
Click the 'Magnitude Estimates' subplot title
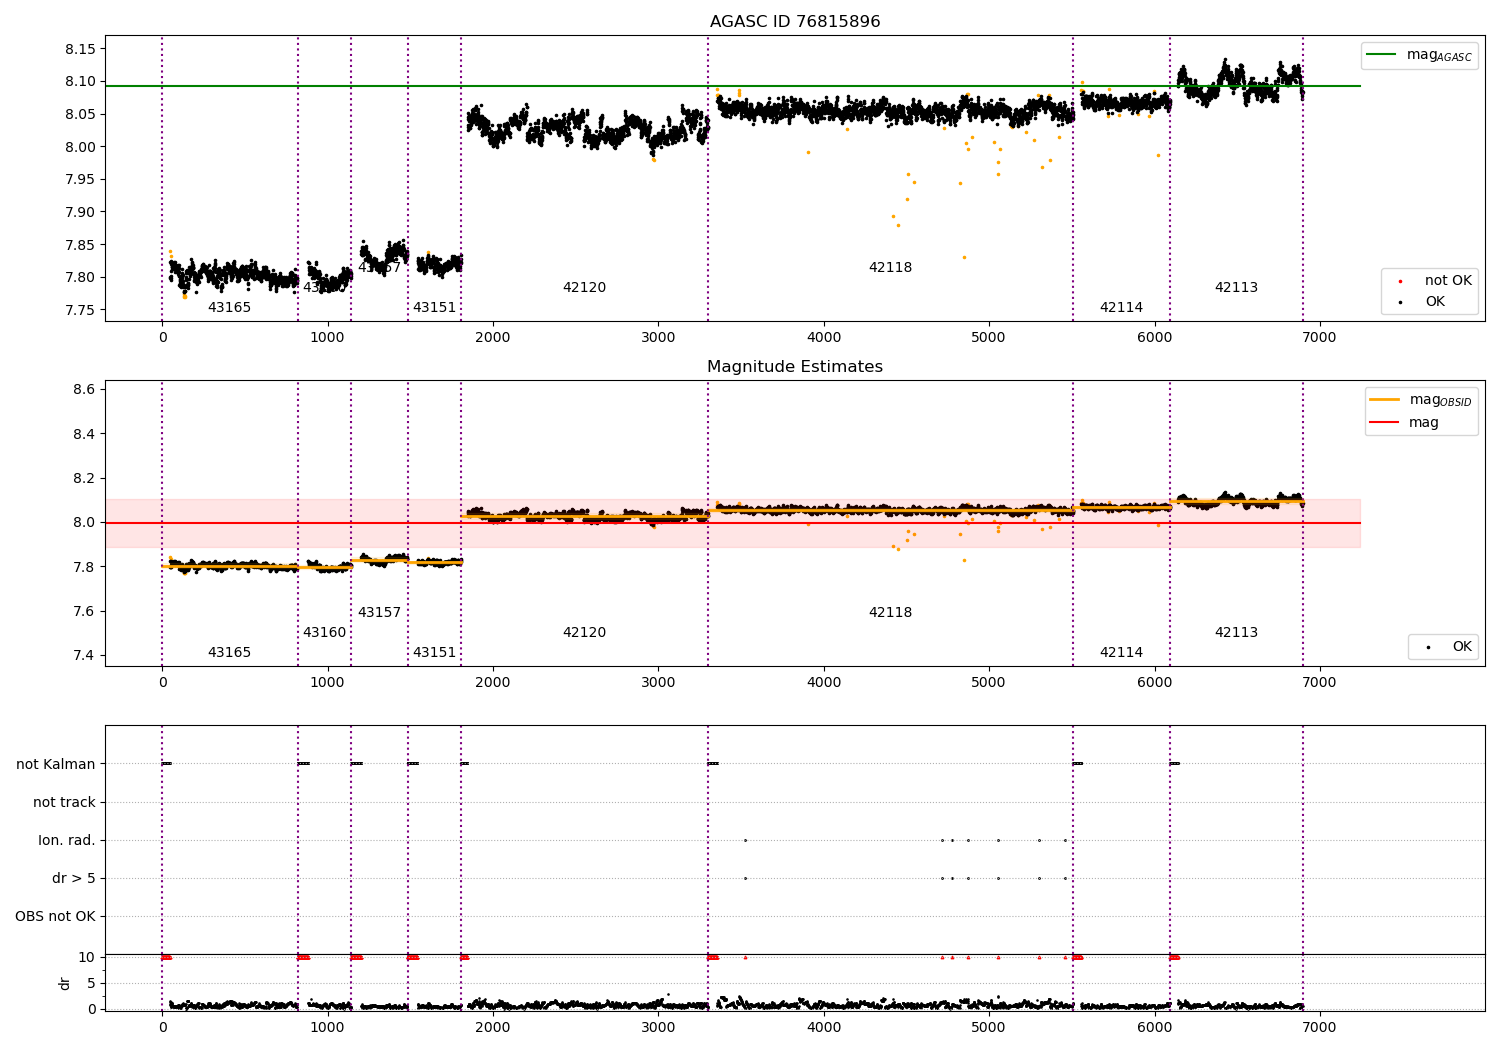click(795, 367)
